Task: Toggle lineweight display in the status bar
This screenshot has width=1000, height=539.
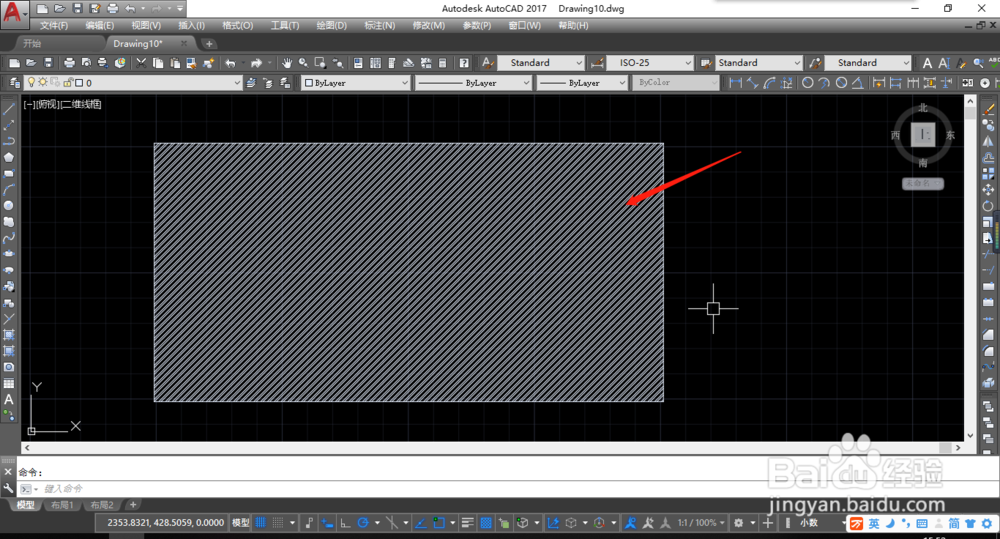Action: click(467, 522)
